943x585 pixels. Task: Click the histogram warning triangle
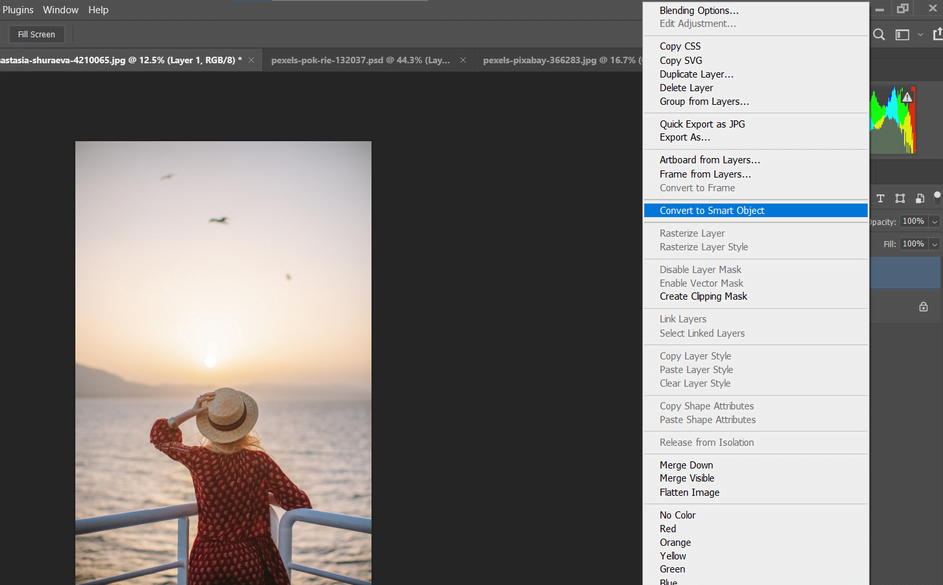tap(907, 95)
